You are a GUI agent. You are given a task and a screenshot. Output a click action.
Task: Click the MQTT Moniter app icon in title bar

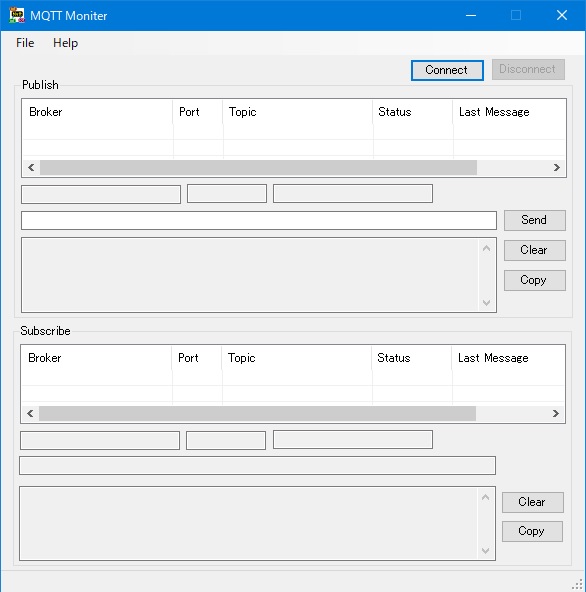[17, 15]
